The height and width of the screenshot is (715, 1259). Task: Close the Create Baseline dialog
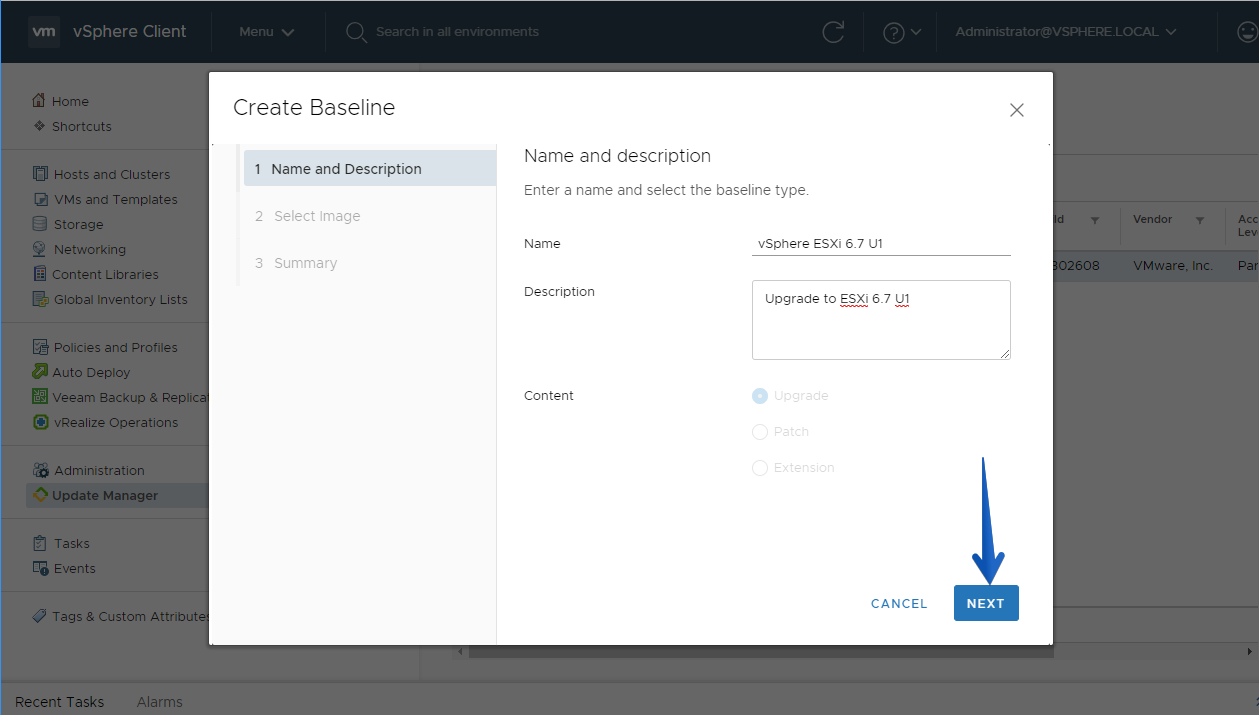coord(1017,110)
